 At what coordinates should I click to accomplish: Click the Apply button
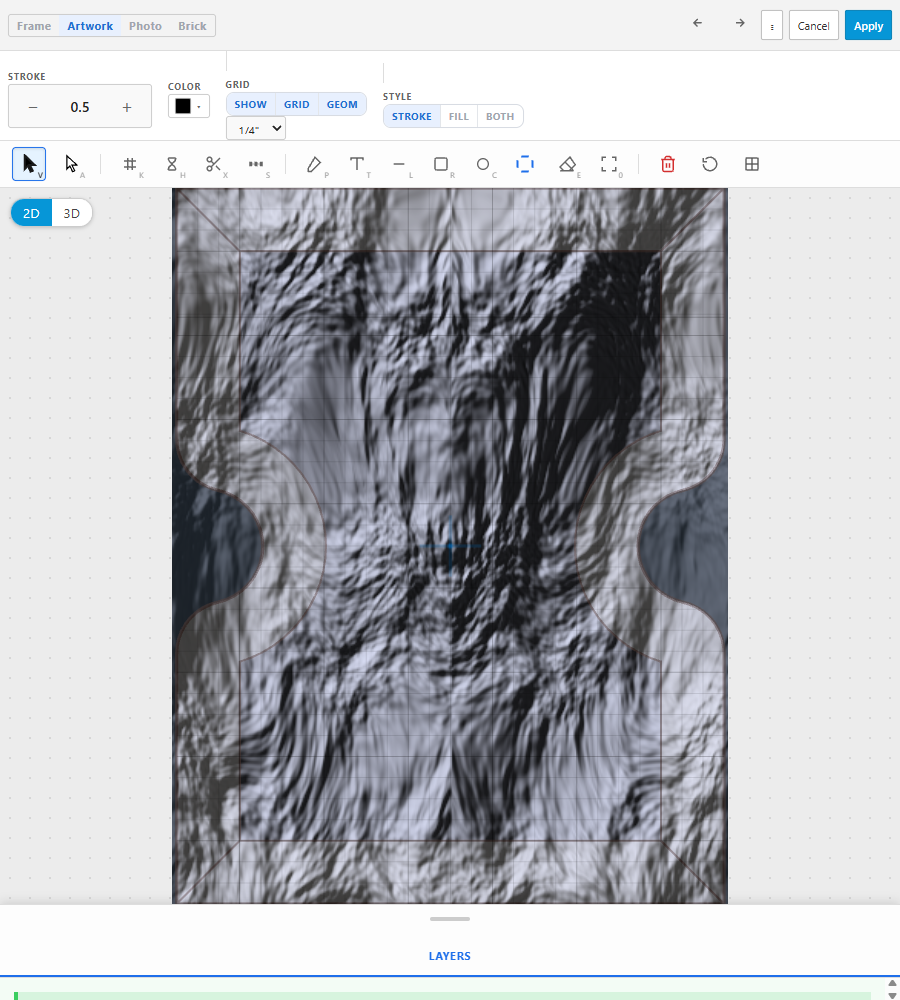868,26
